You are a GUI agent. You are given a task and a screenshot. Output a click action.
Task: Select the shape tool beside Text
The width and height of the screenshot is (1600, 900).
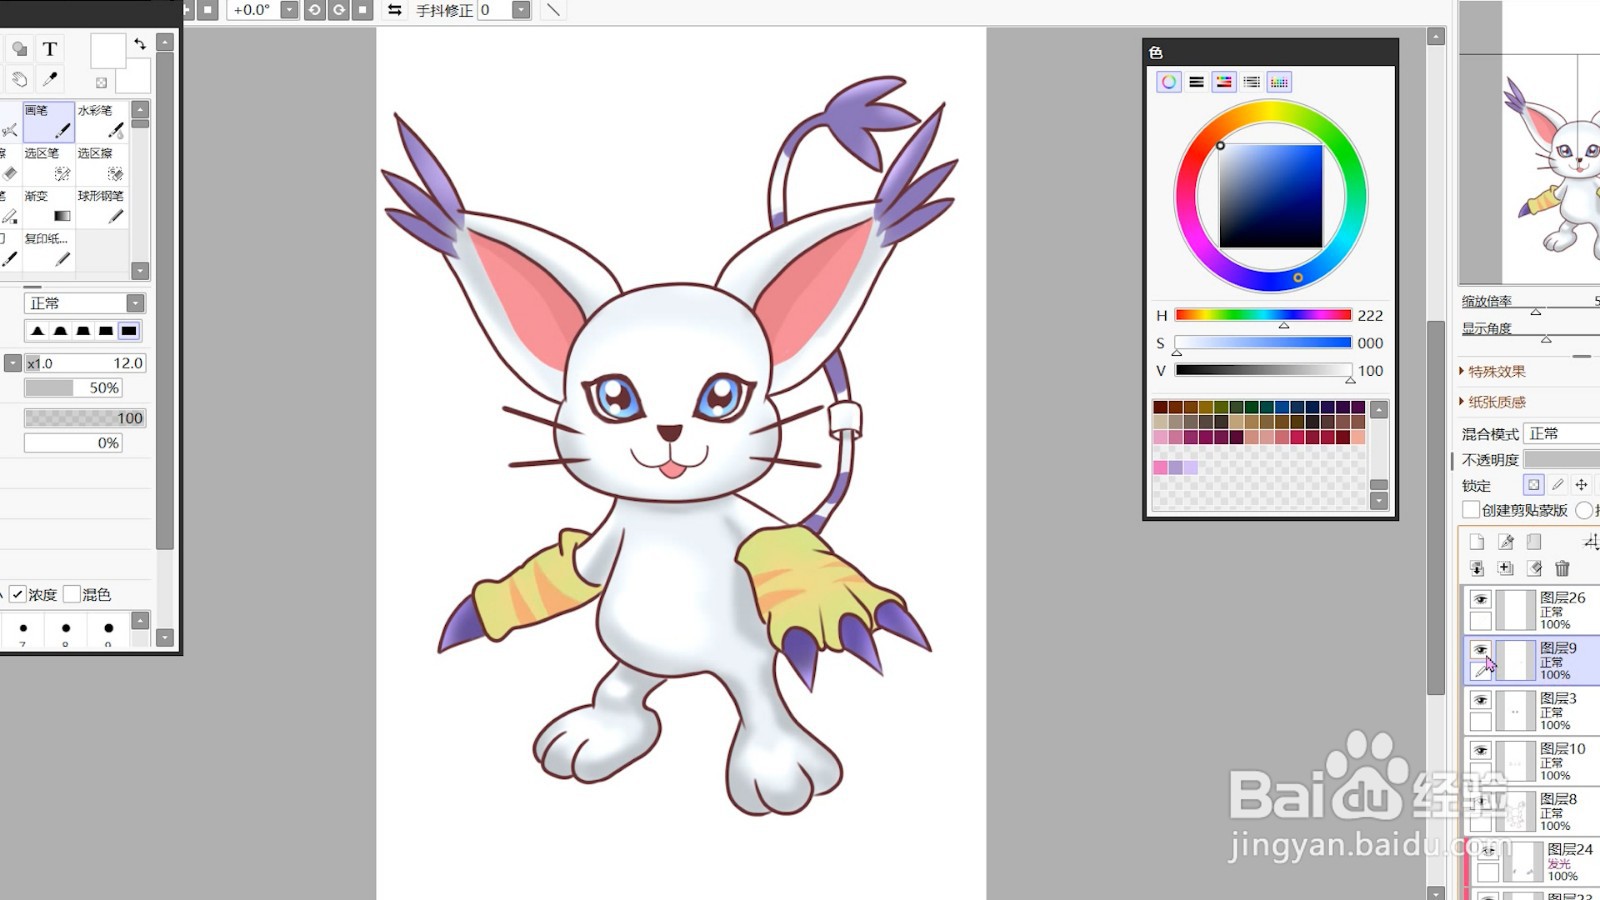click(19, 49)
